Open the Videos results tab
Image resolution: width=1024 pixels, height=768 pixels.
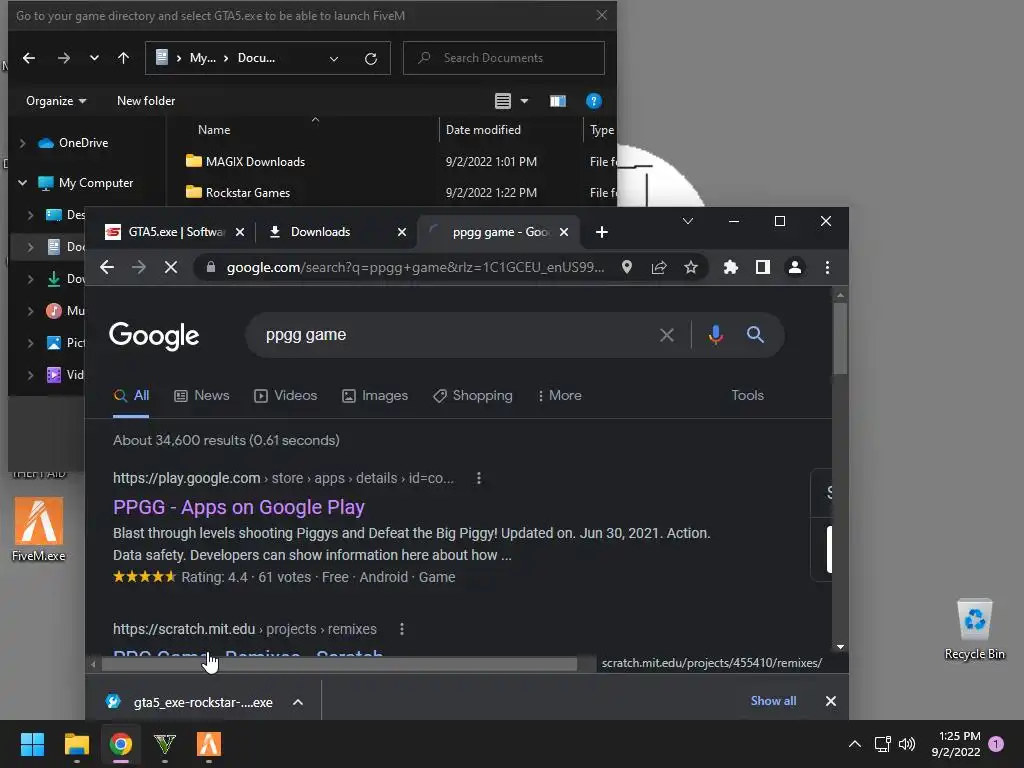coord(285,396)
